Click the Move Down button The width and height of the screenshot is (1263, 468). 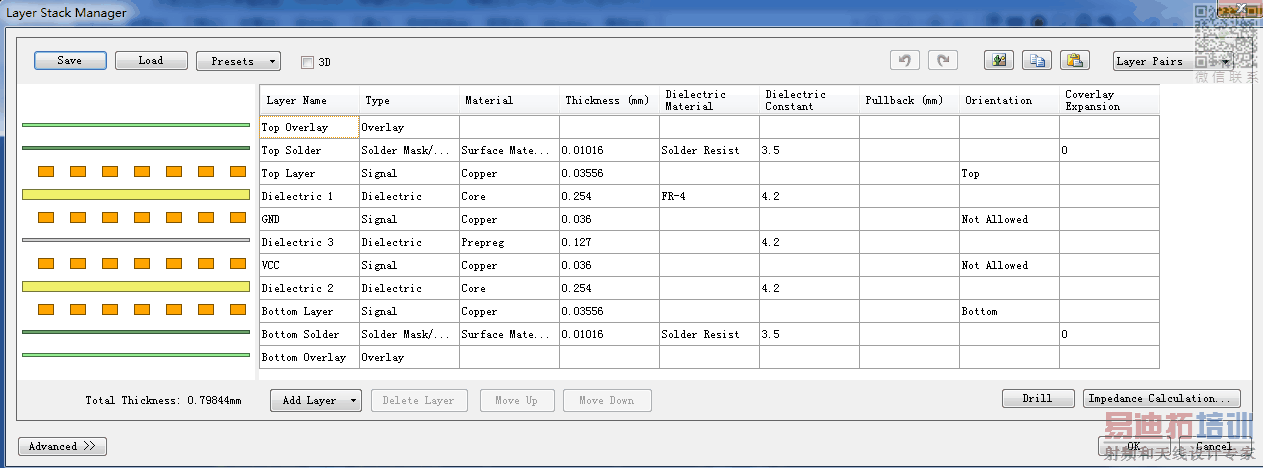point(606,400)
